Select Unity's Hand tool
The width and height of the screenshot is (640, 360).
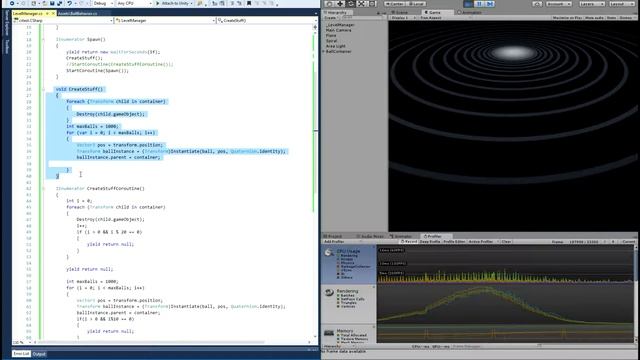click(329, 4)
